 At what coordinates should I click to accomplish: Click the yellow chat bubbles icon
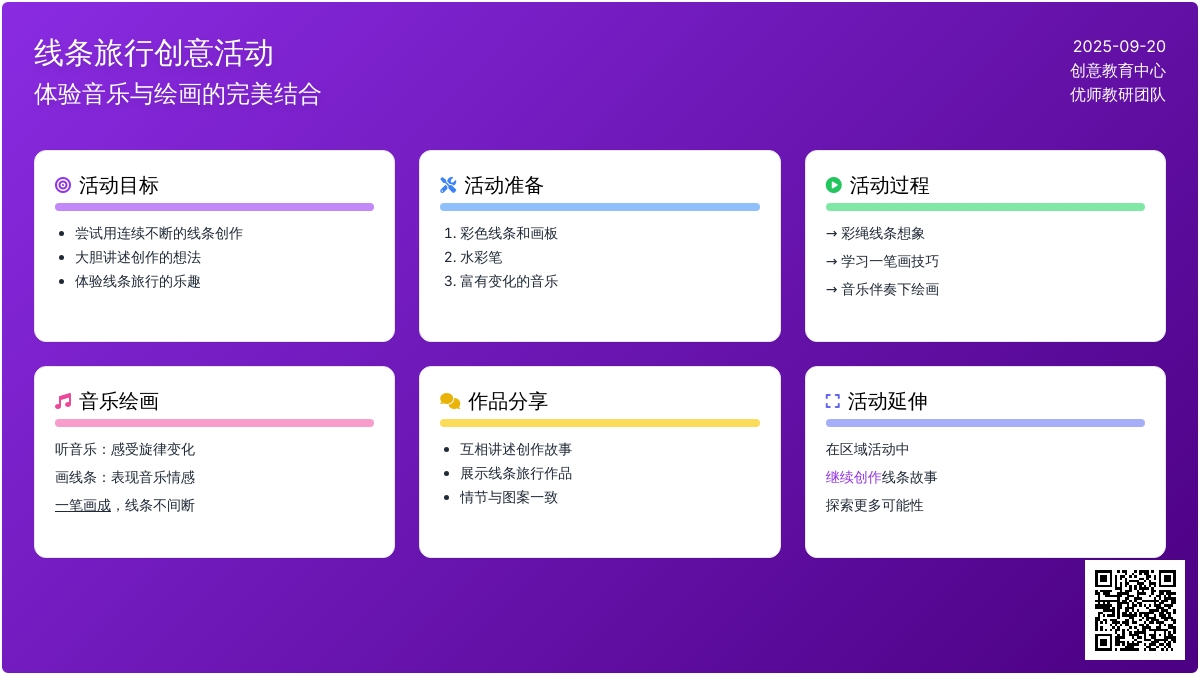point(450,401)
